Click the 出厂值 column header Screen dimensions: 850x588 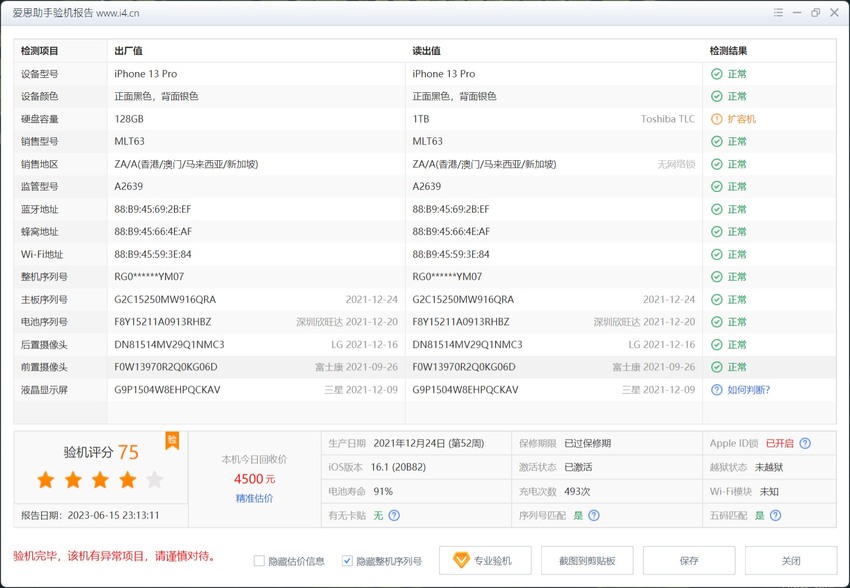[128, 51]
